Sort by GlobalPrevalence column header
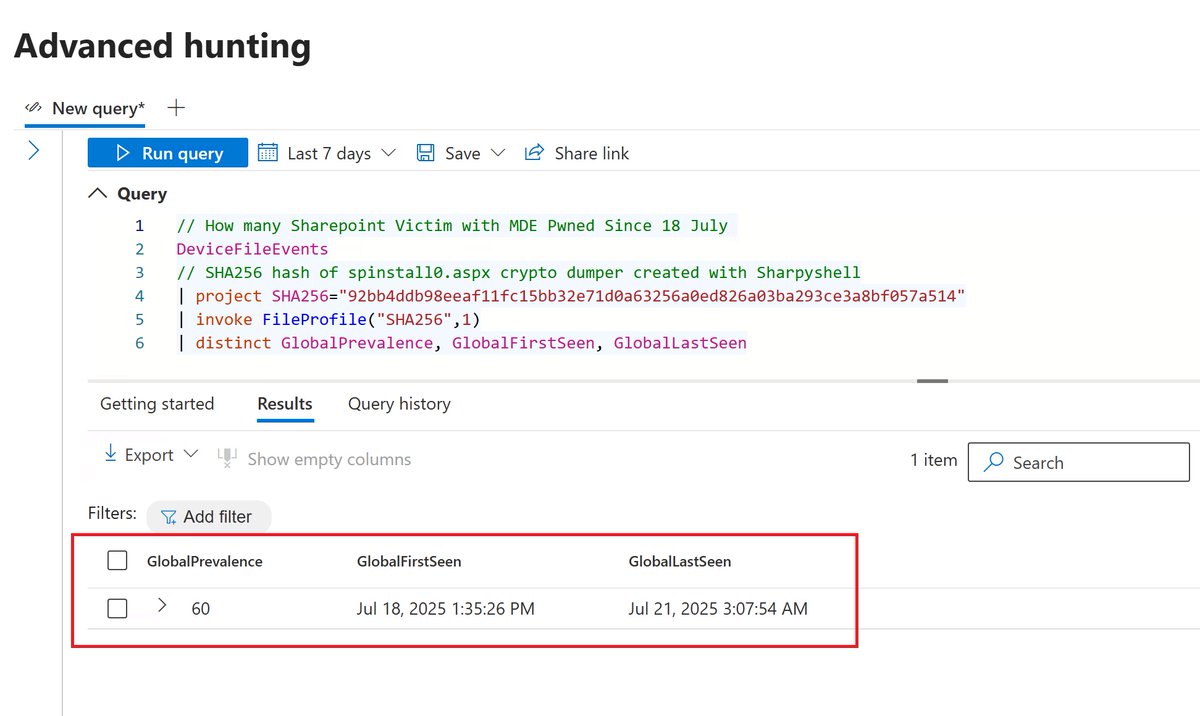 point(205,561)
